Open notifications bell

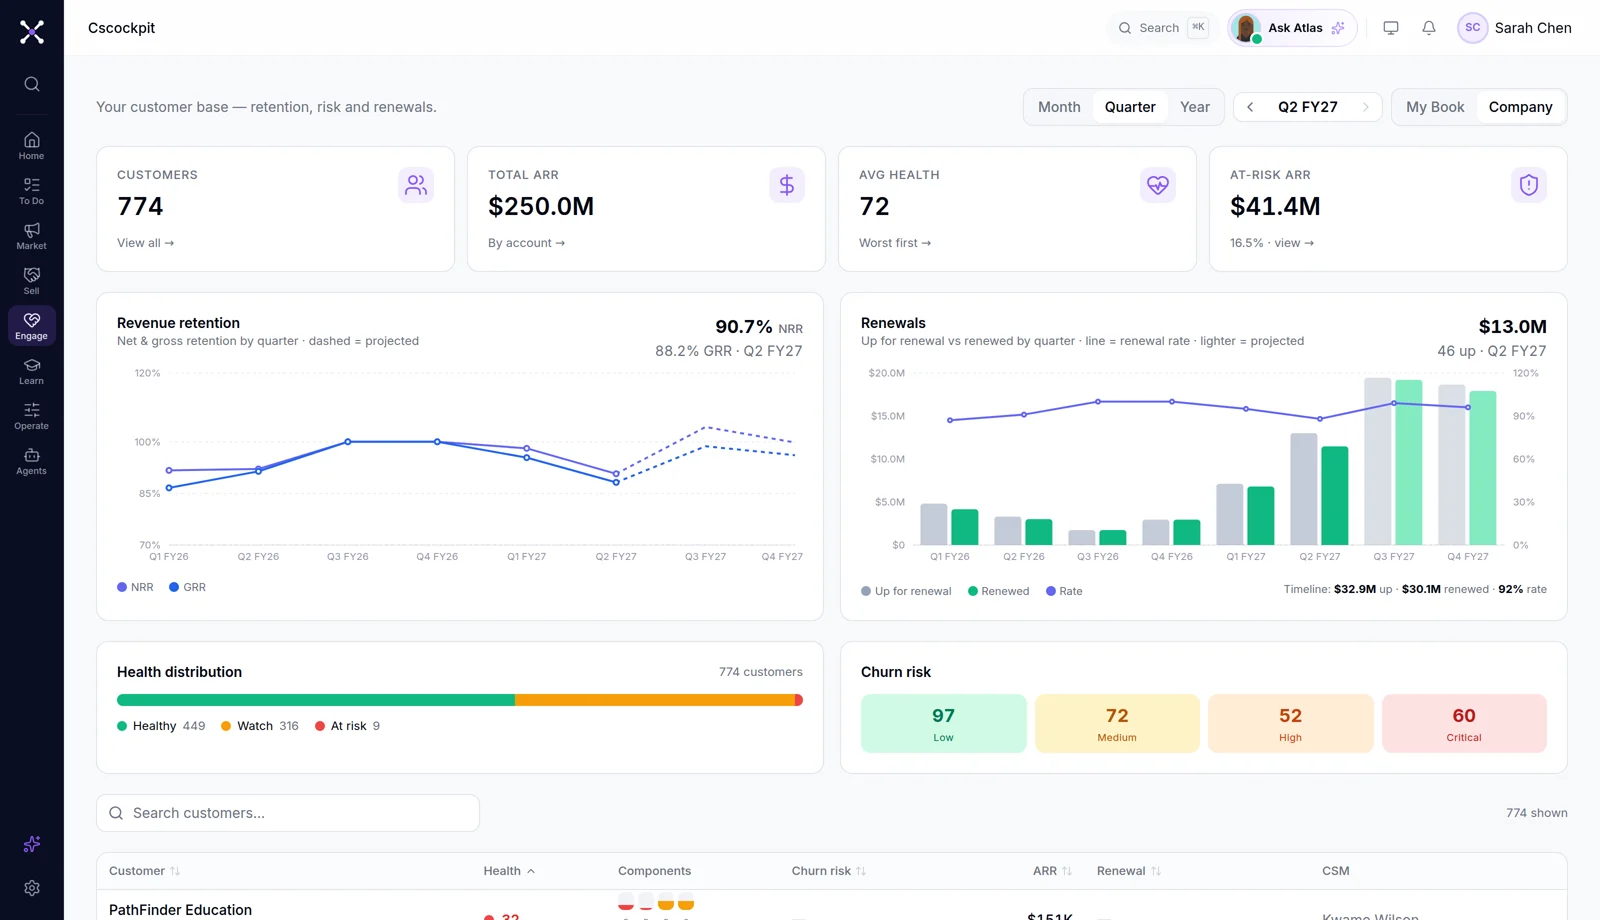(x=1429, y=28)
